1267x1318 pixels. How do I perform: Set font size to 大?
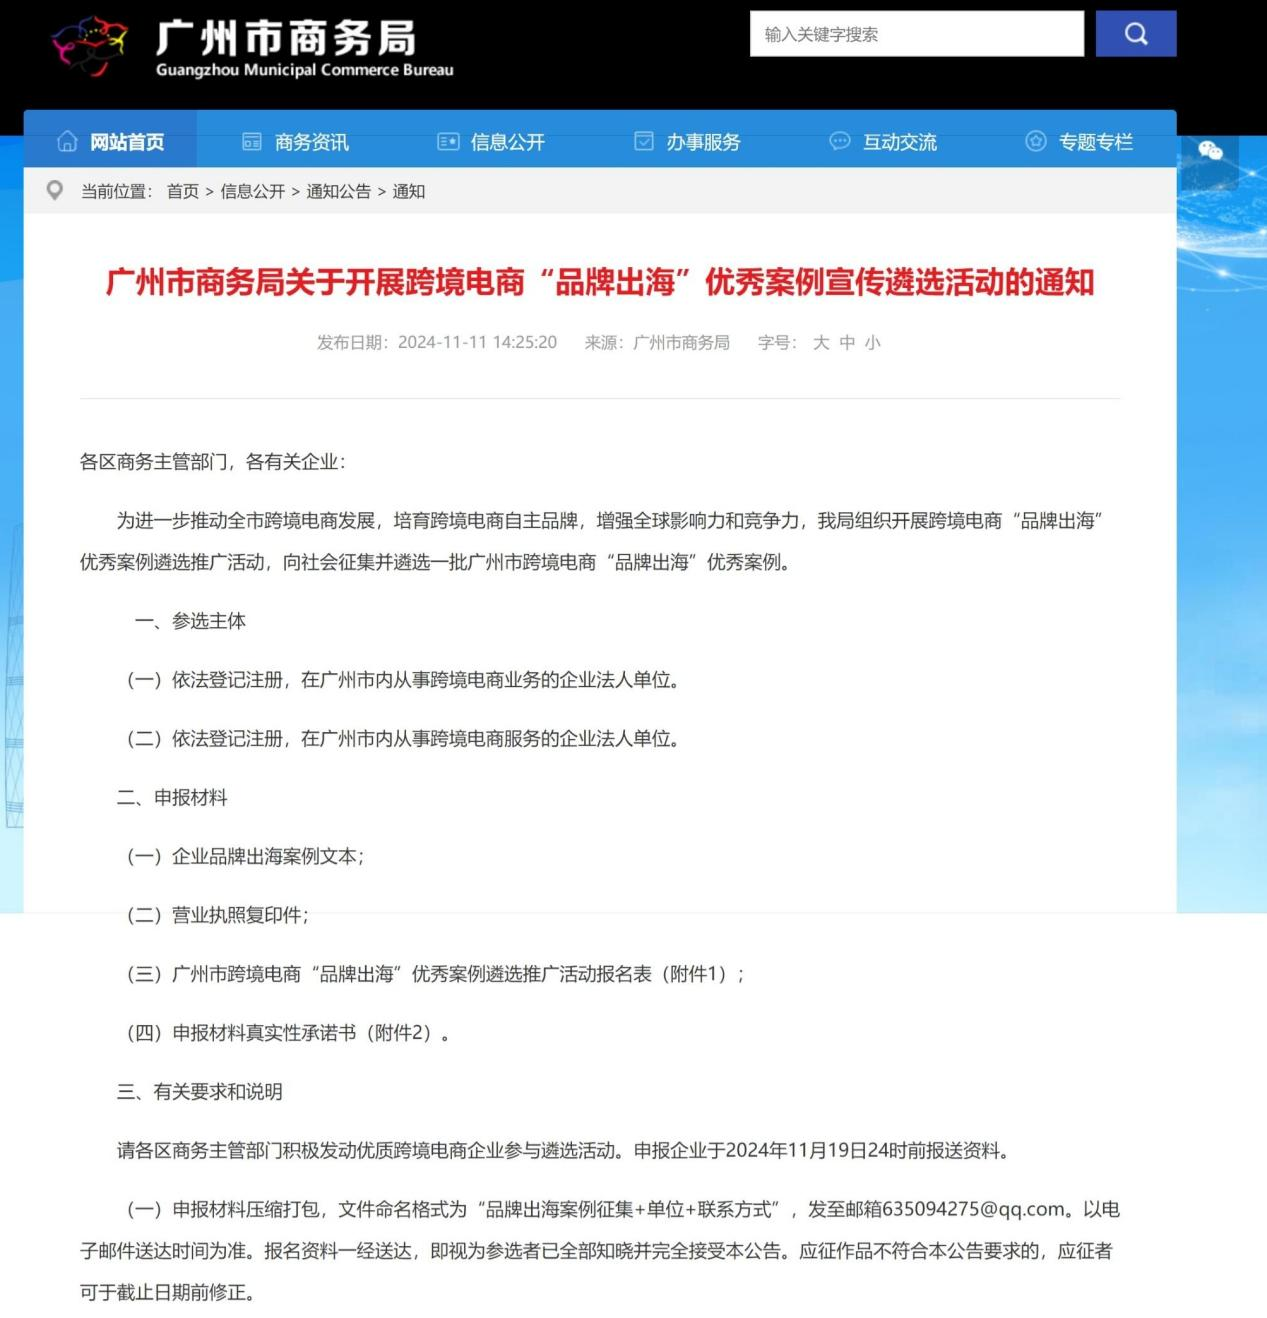click(x=821, y=342)
